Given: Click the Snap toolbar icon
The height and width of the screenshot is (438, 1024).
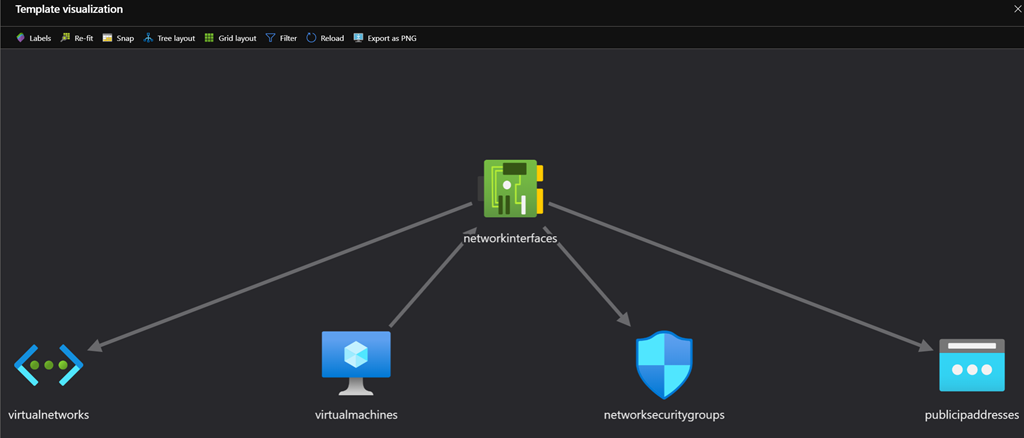Looking at the screenshot, I should (x=108, y=38).
